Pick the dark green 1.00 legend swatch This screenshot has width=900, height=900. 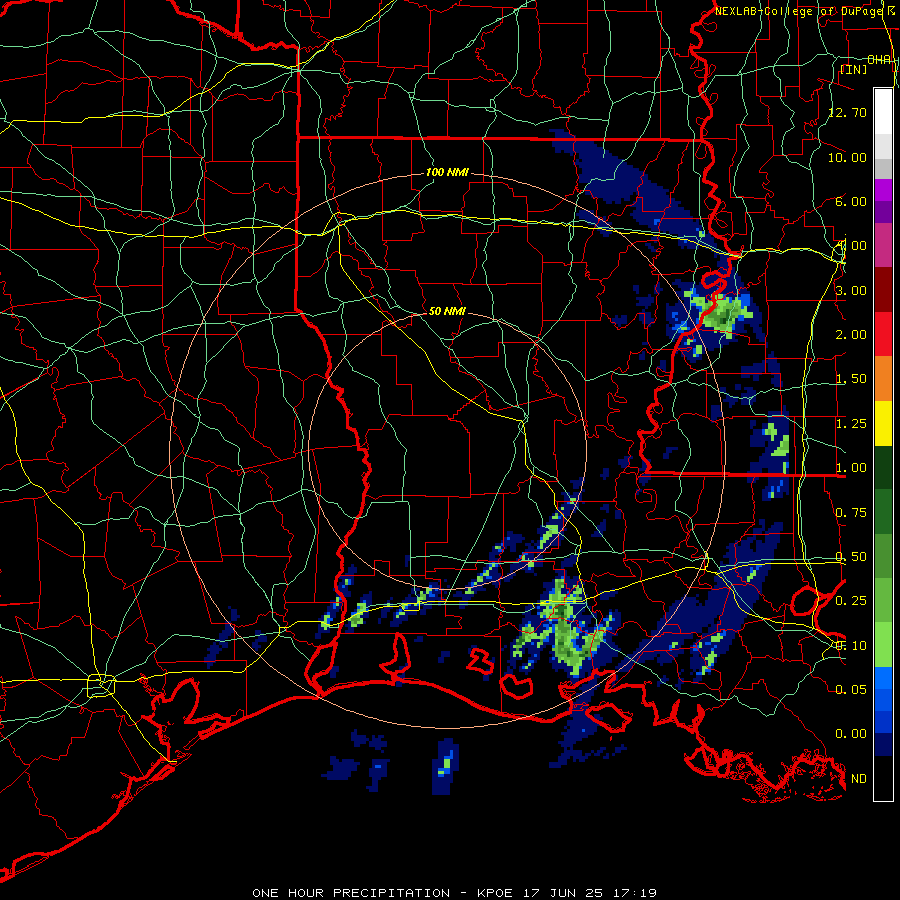pyautogui.click(x=883, y=468)
